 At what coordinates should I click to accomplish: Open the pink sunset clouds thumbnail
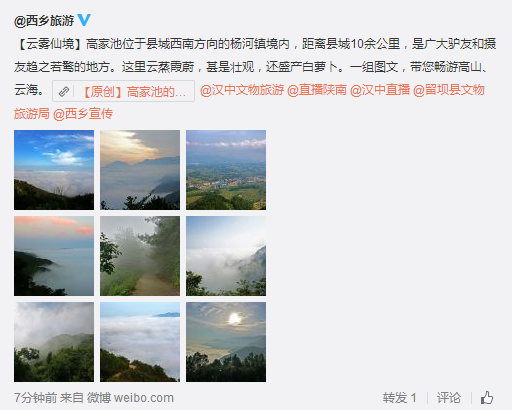pos(54,256)
